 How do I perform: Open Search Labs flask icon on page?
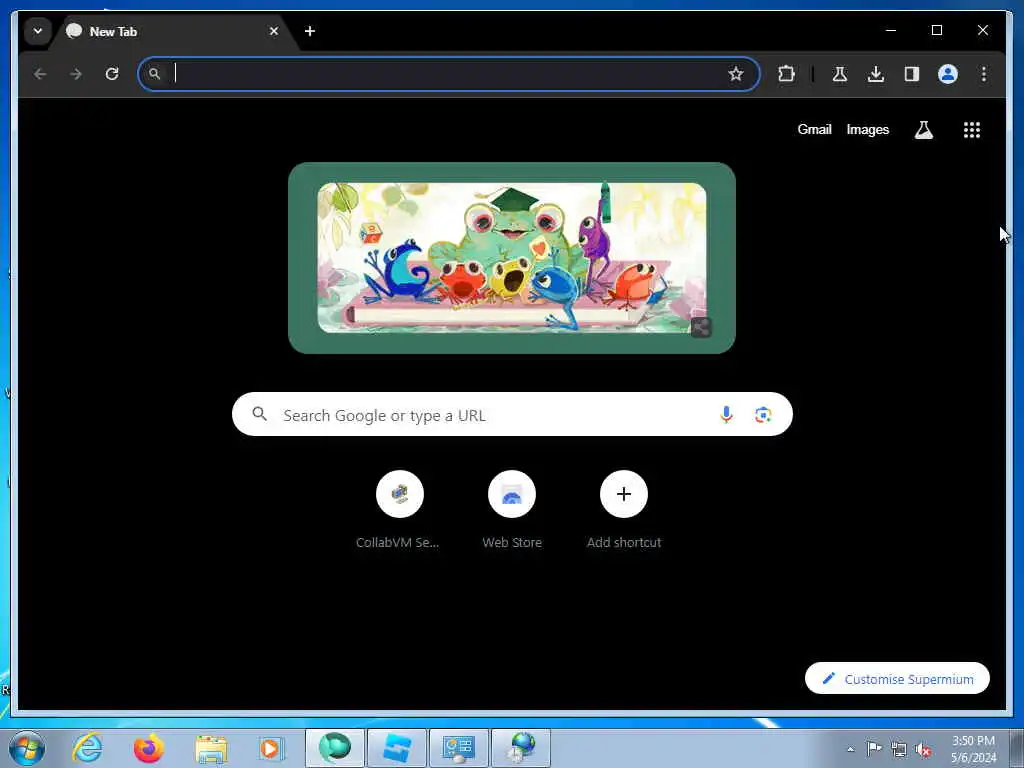[923, 130]
